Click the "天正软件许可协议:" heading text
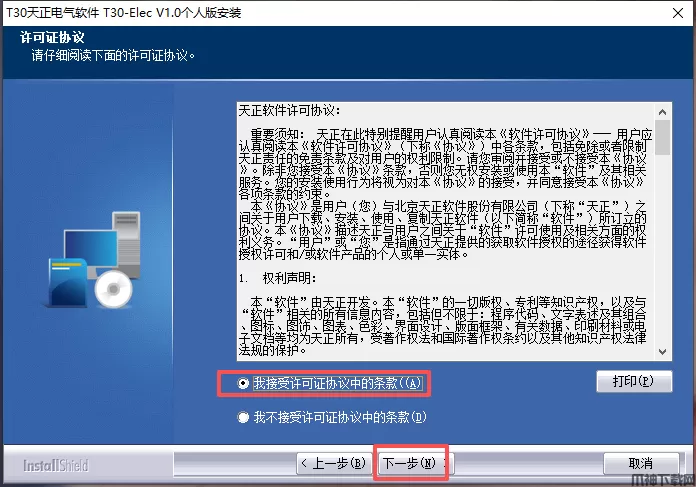The image size is (696, 487). tap(290, 110)
